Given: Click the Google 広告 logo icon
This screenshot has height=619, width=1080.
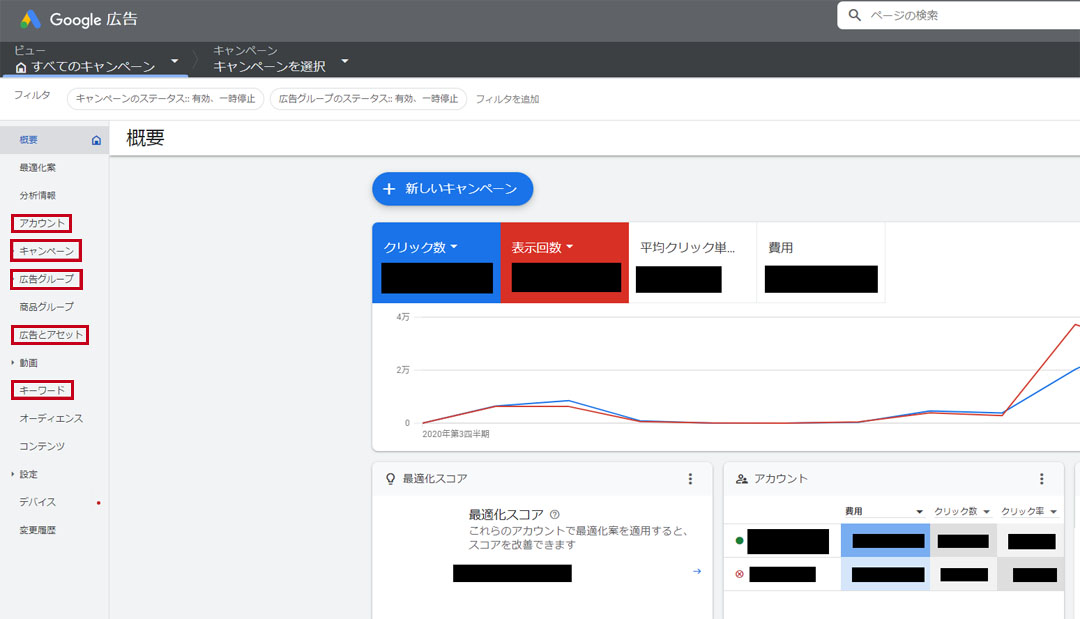Looking at the screenshot, I should [x=27, y=18].
